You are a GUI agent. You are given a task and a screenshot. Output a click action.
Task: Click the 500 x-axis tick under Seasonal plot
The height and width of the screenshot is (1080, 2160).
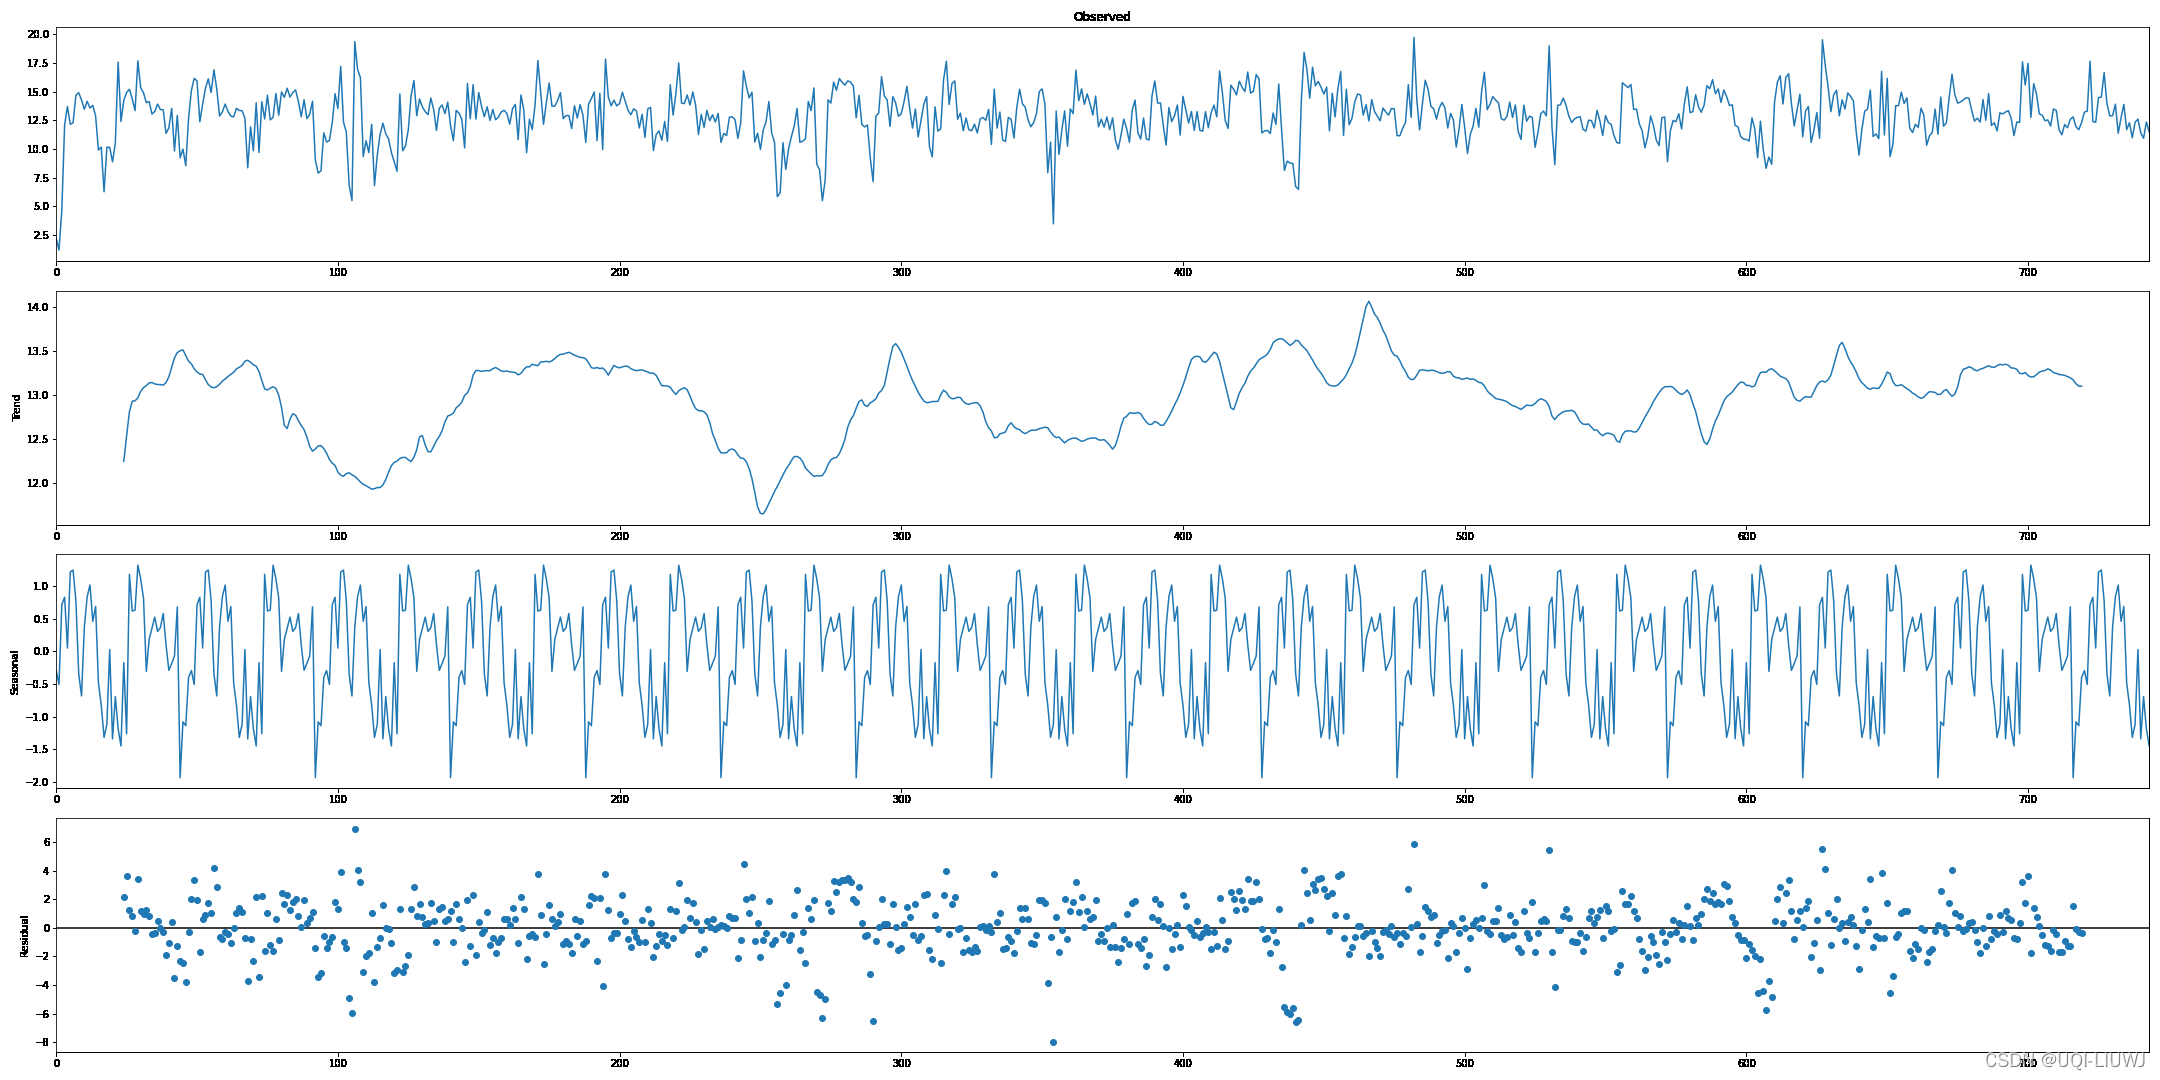pyautogui.click(x=1465, y=799)
